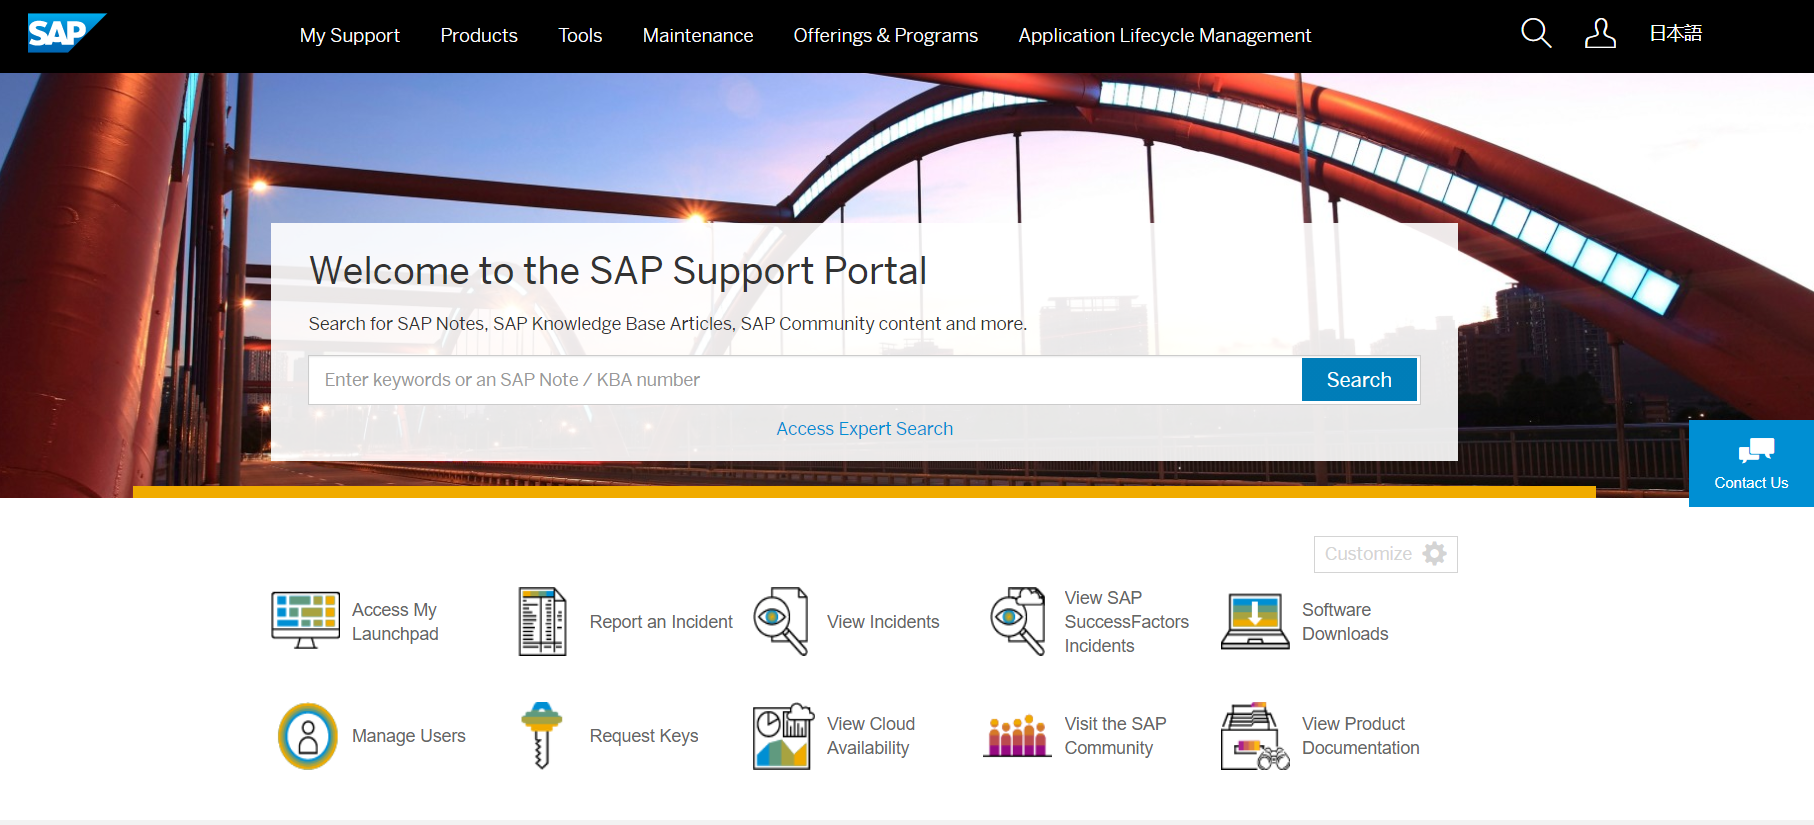The image size is (1814, 825).
Task: Select the Software Downloads laptop icon
Action: coord(1255,621)
